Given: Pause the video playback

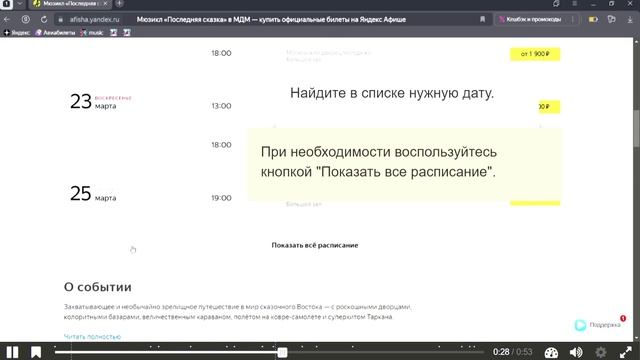Looking at the screenshot, I should 12,352.
